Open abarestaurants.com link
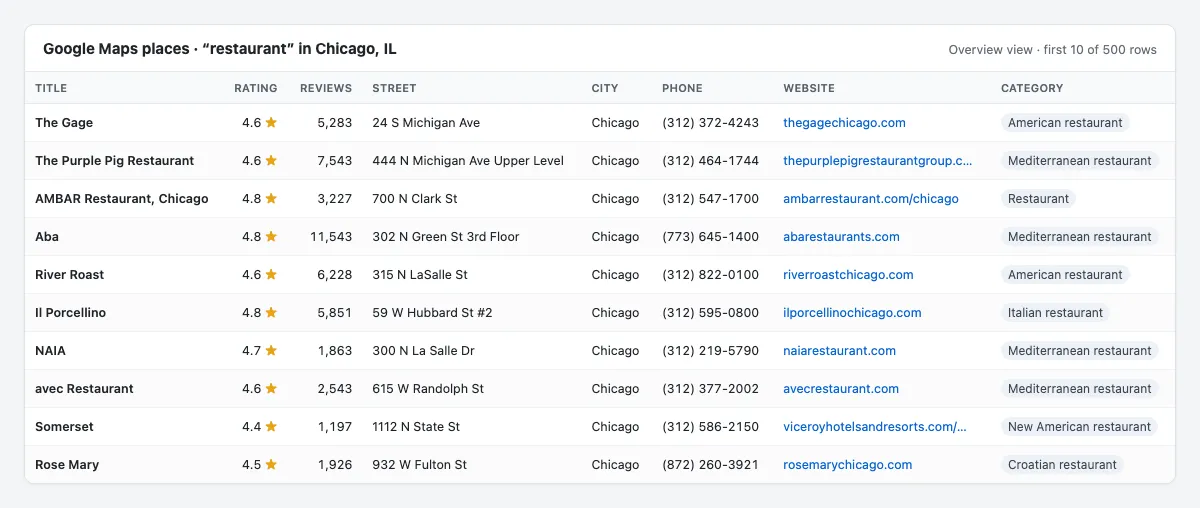The width and height of the screenshot is (1200, 508). [x=841, y=237]
